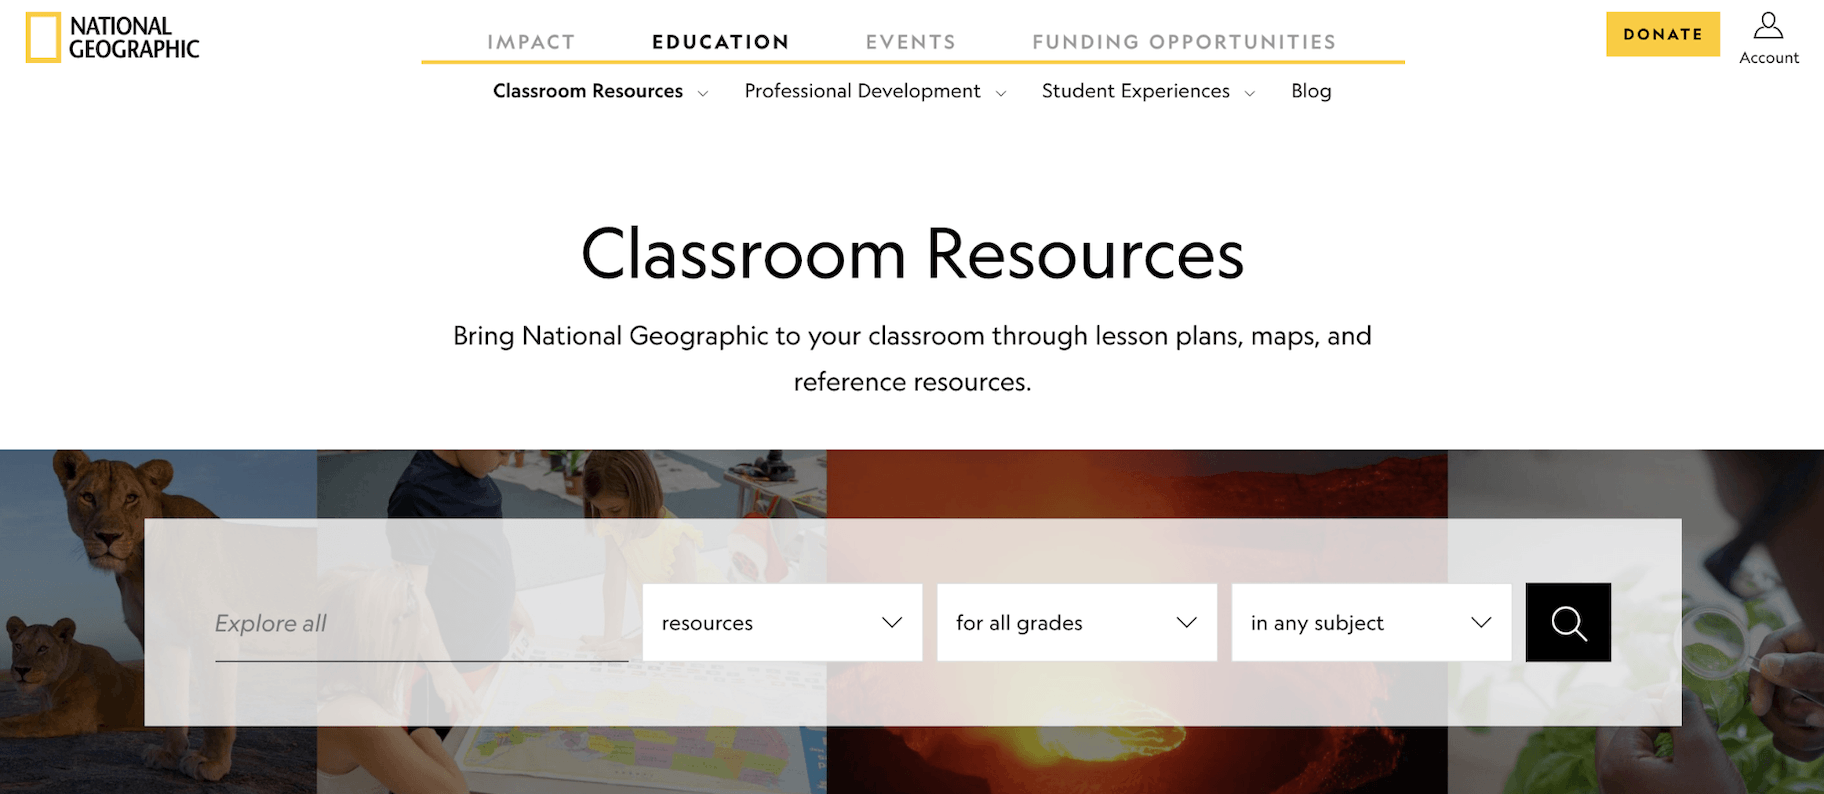Click the Classroom Resources menu label

[588, 91]
